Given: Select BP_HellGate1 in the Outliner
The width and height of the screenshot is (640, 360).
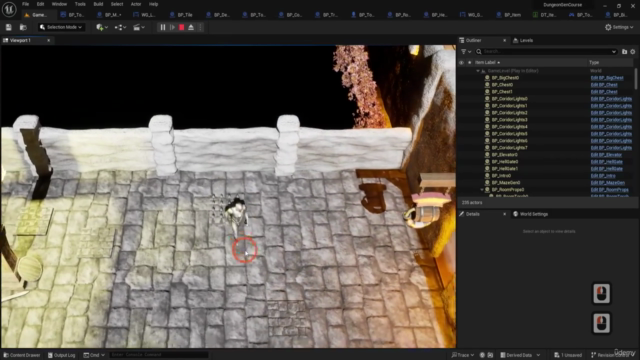Looking at the screenshot, I should (505, 169).
